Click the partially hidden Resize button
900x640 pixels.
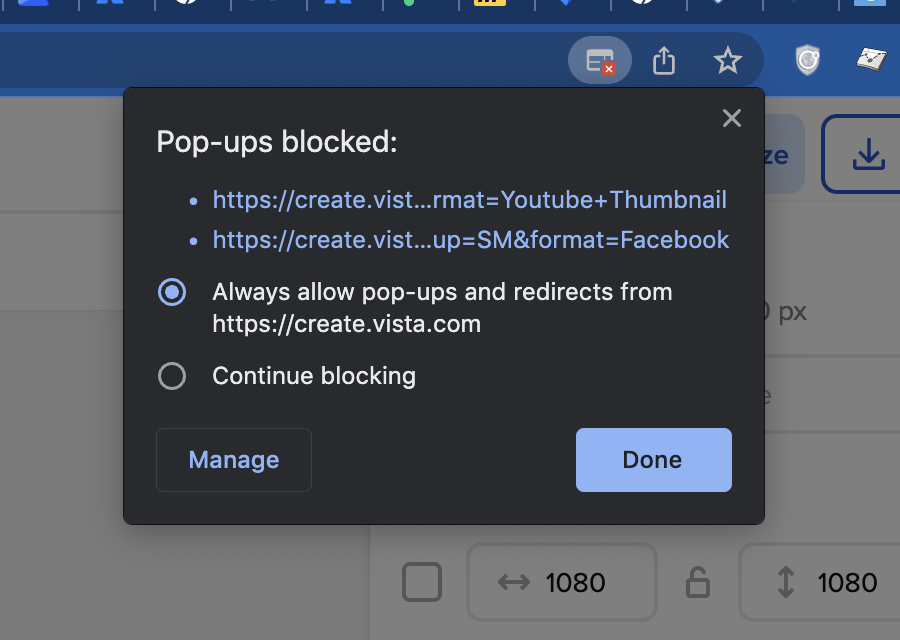pos(784,154)
